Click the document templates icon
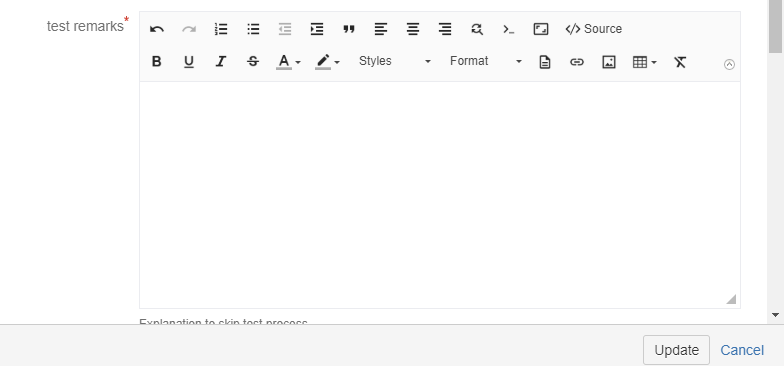Screen dimensions: 784x366 tap(545, 62)
